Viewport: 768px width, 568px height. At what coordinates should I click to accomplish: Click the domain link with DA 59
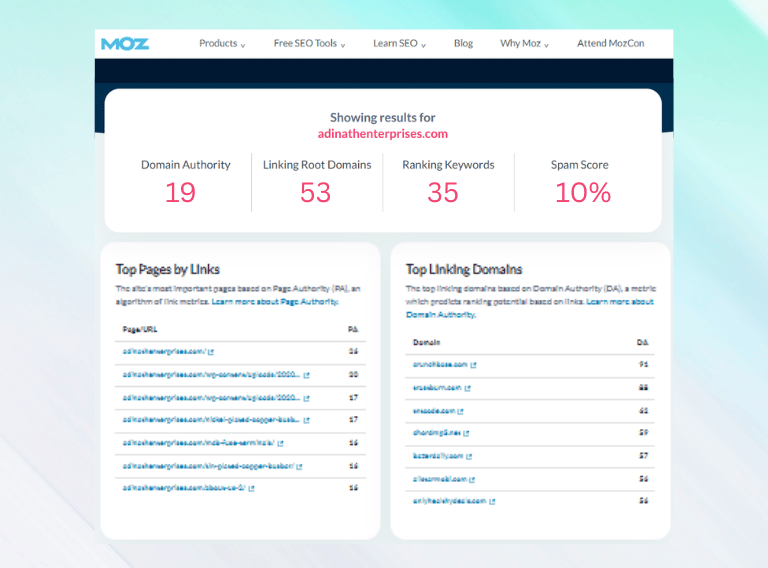pyautogui.click(x=436, y=432)
